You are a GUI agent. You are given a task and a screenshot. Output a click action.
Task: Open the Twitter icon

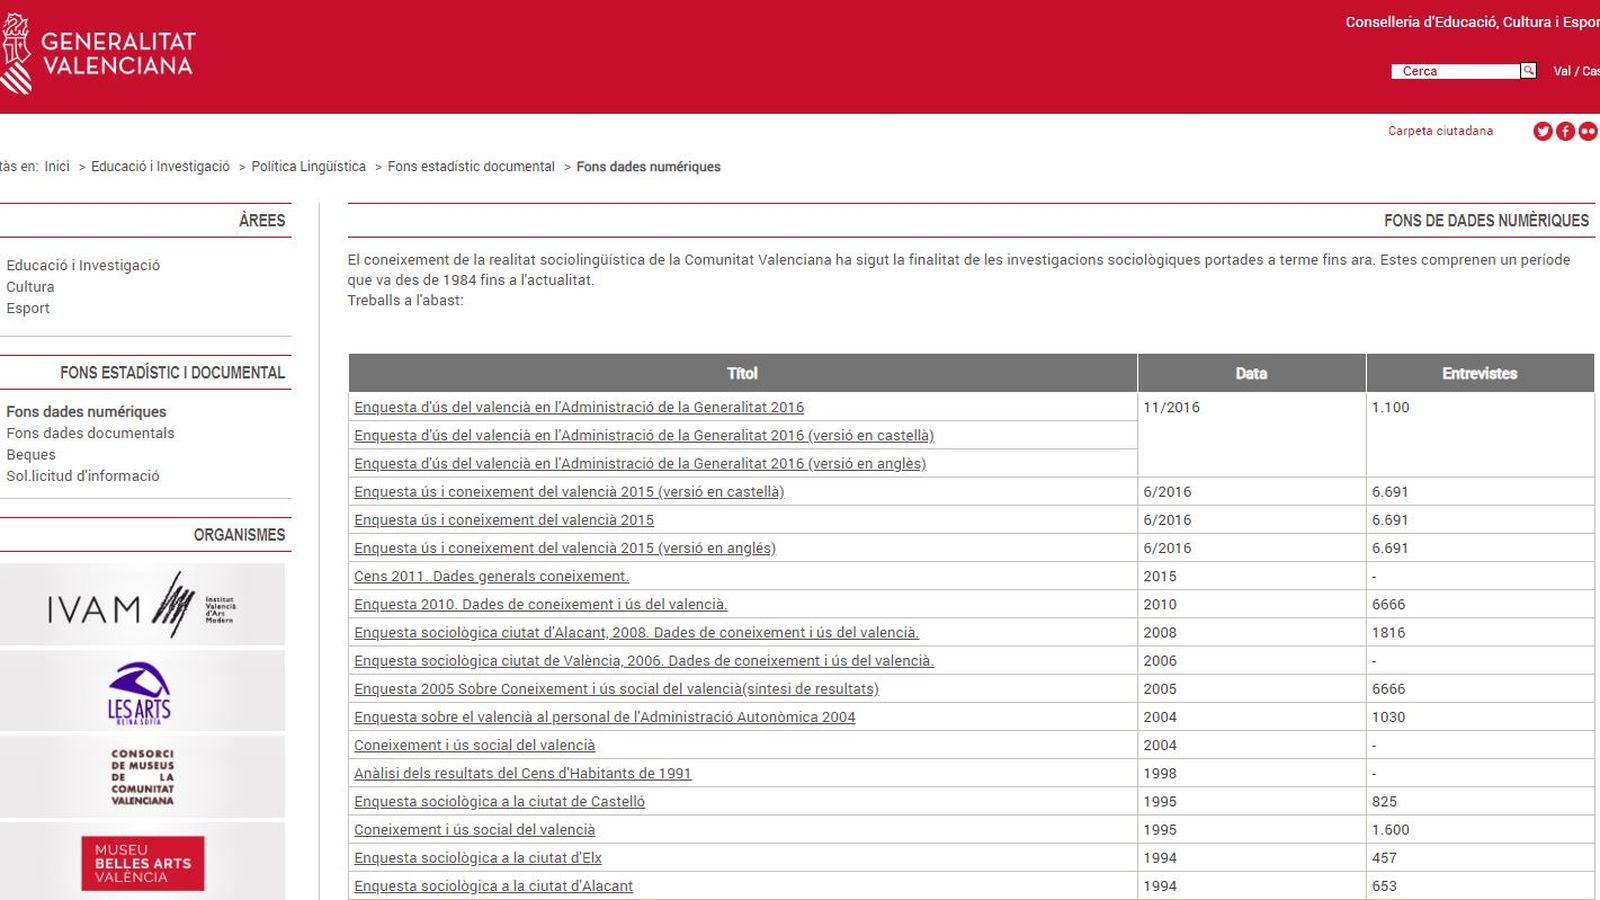(1541, 131)
